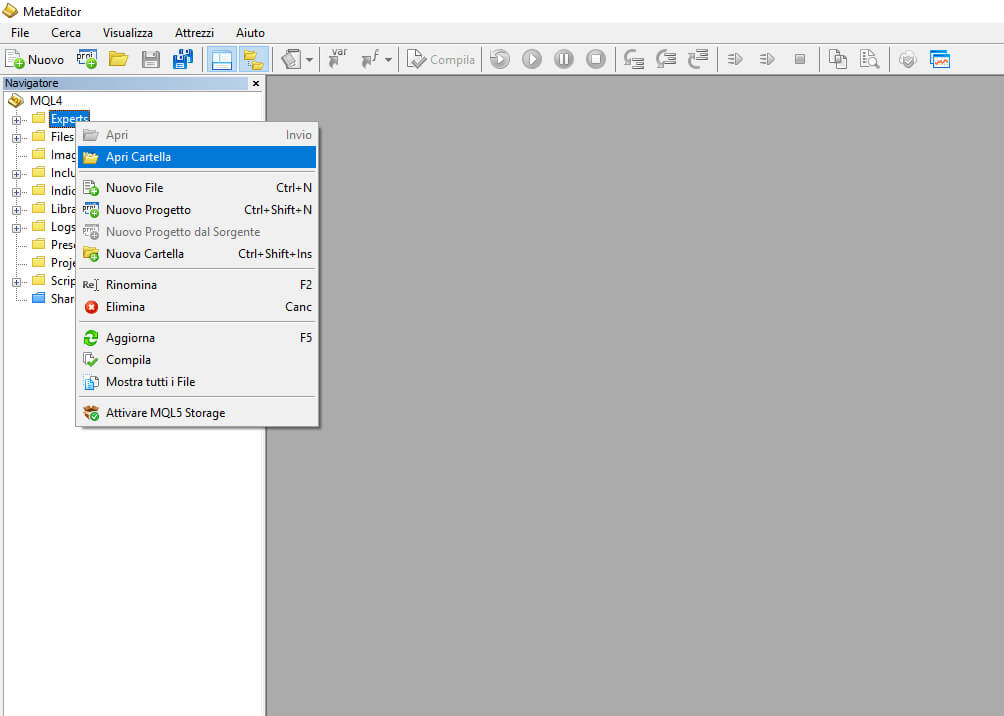Expand the Experts folder node

pyautogui.click(x=16, y=120)
